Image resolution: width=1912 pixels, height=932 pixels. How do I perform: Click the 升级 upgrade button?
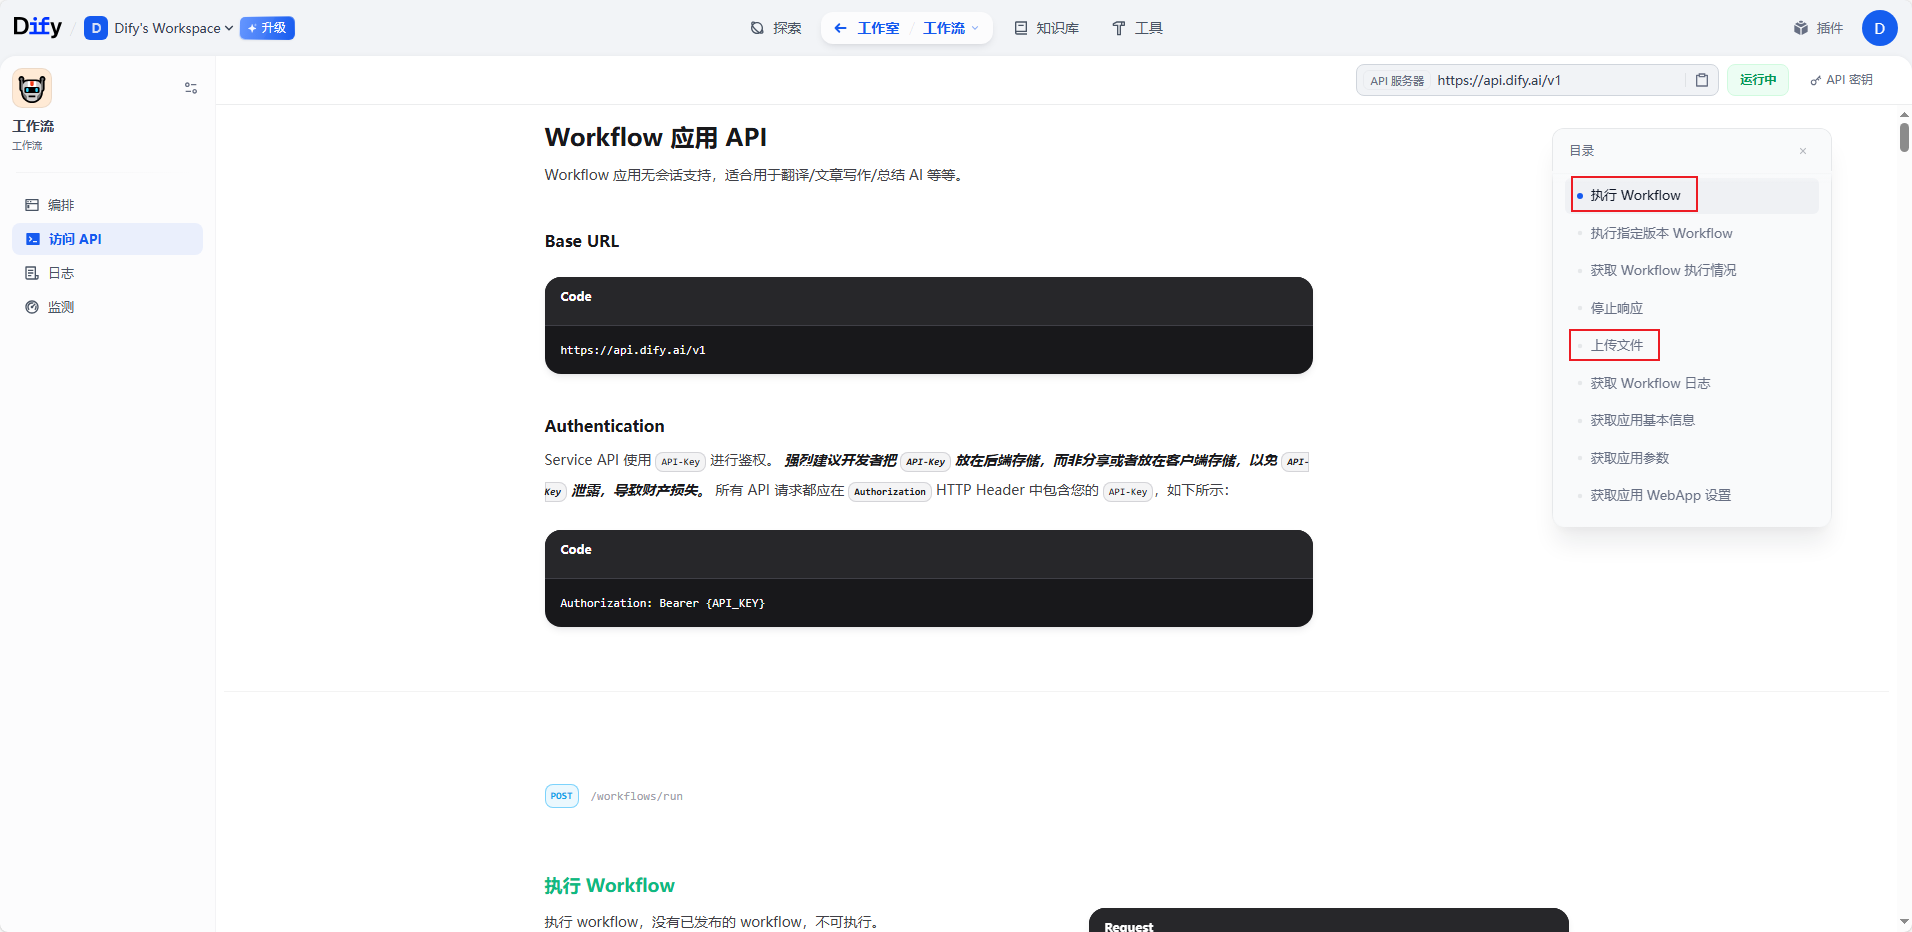click(266, 28)
